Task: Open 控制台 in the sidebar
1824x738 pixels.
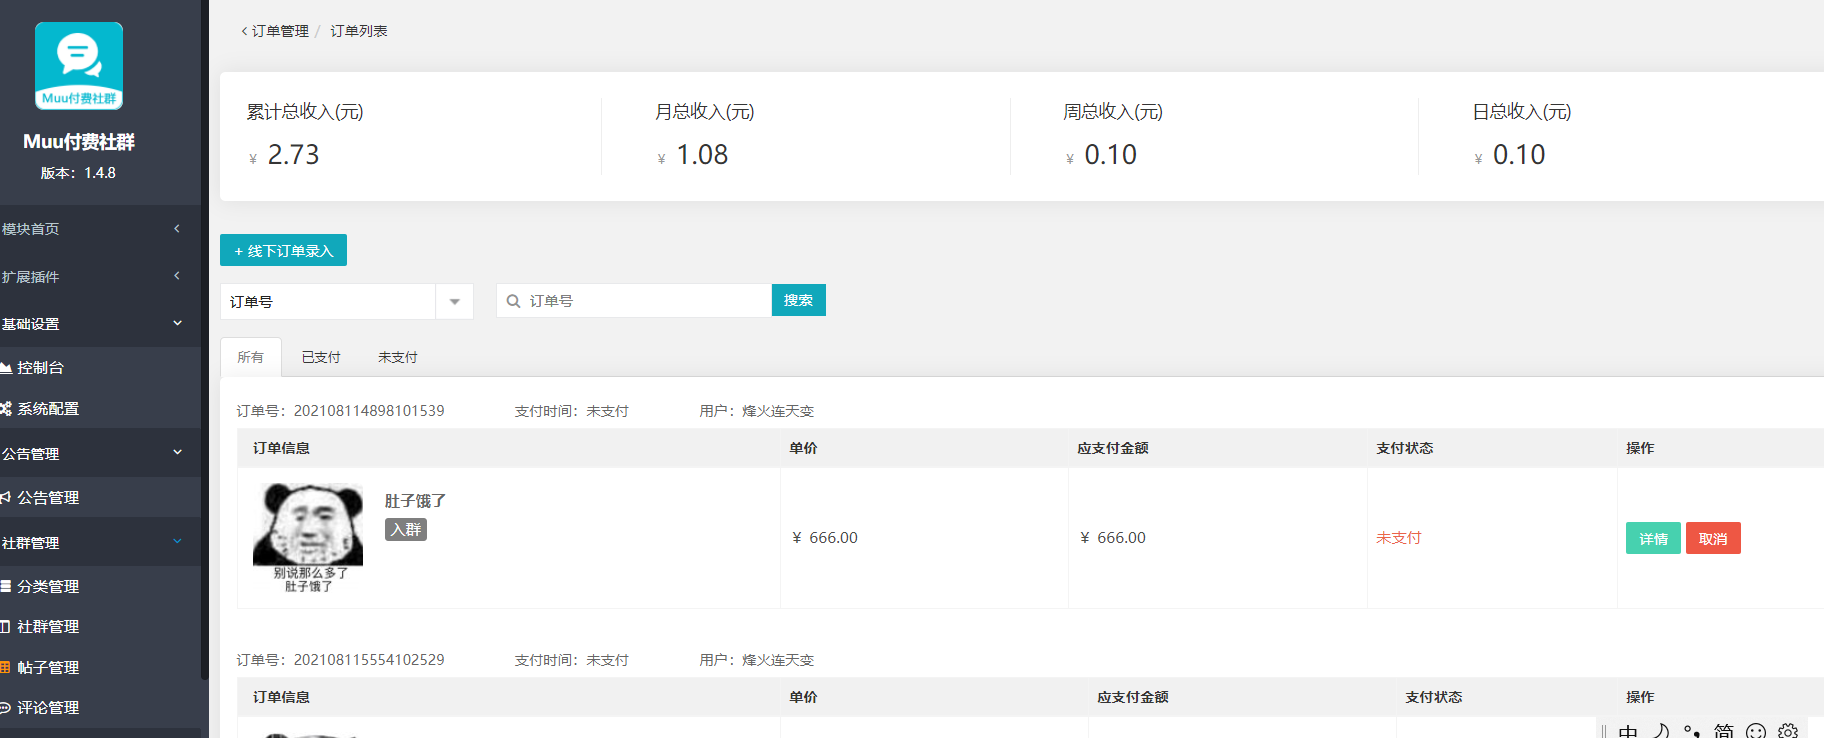Action: click(40, 367)
